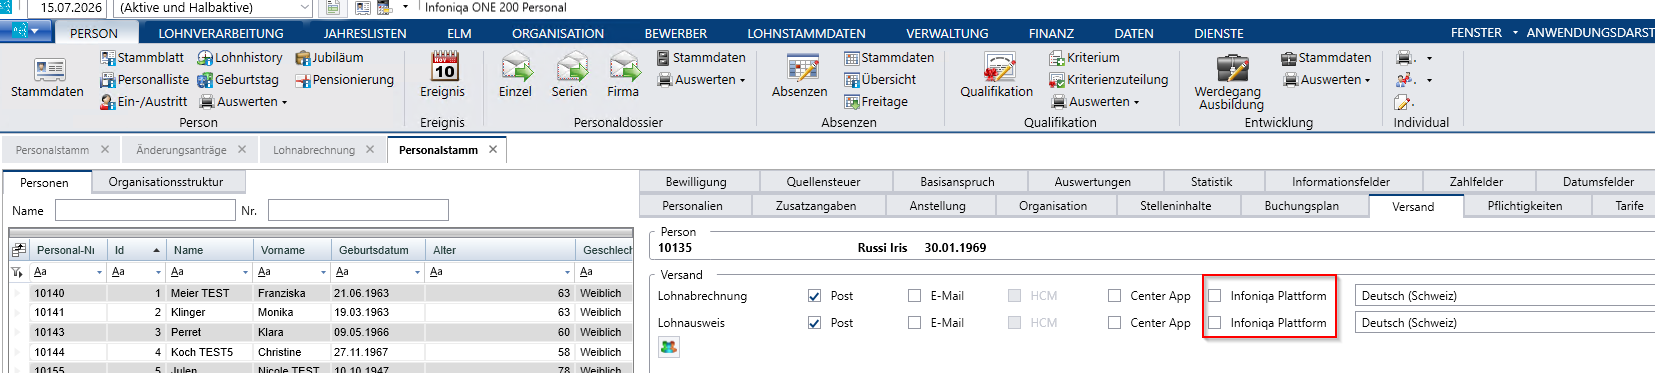Select the Organisationsstruktur tab
This screenshot has width=1655, height=373.
click(166, 182)
